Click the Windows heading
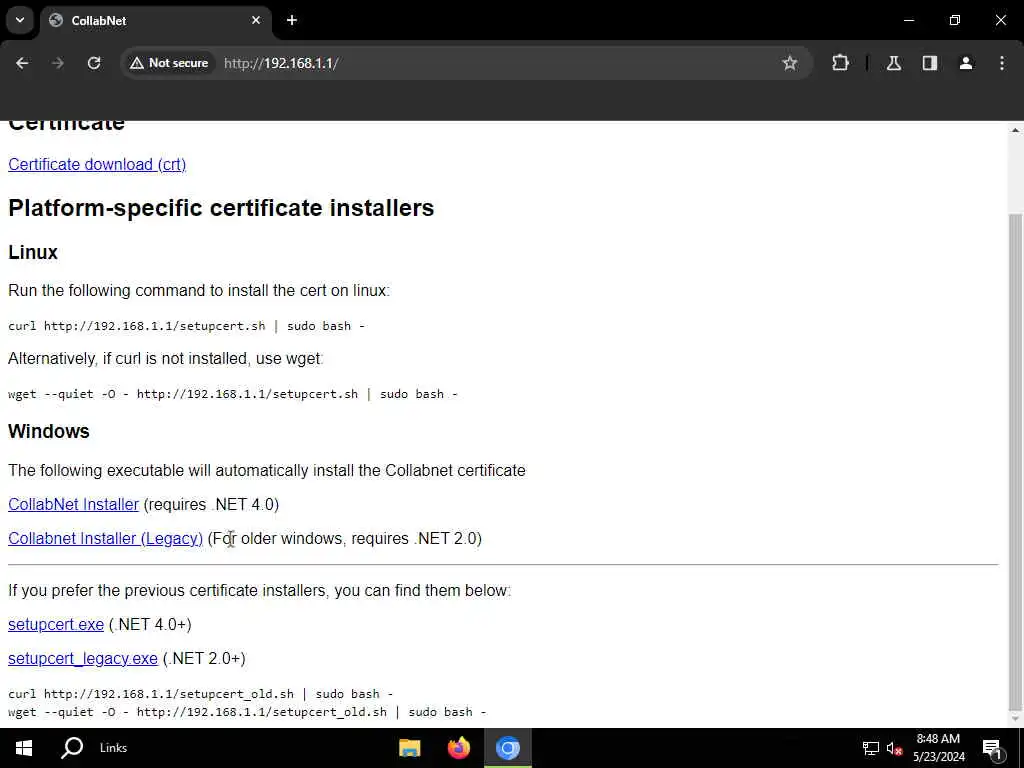This screenshot has width=1024, height=768. [x=49, y=431]
